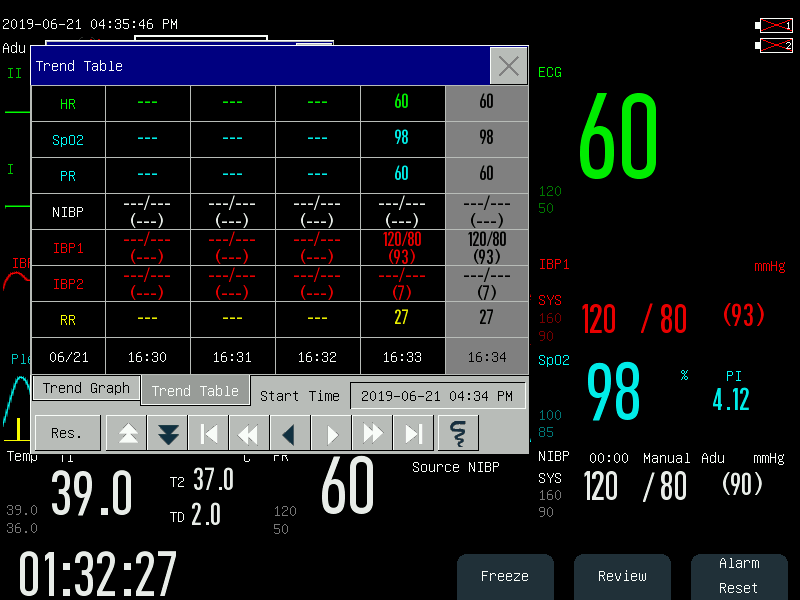This screenshot has width=800, height=600.
Task: Click the 06/21 date cell
Action: 68,357
